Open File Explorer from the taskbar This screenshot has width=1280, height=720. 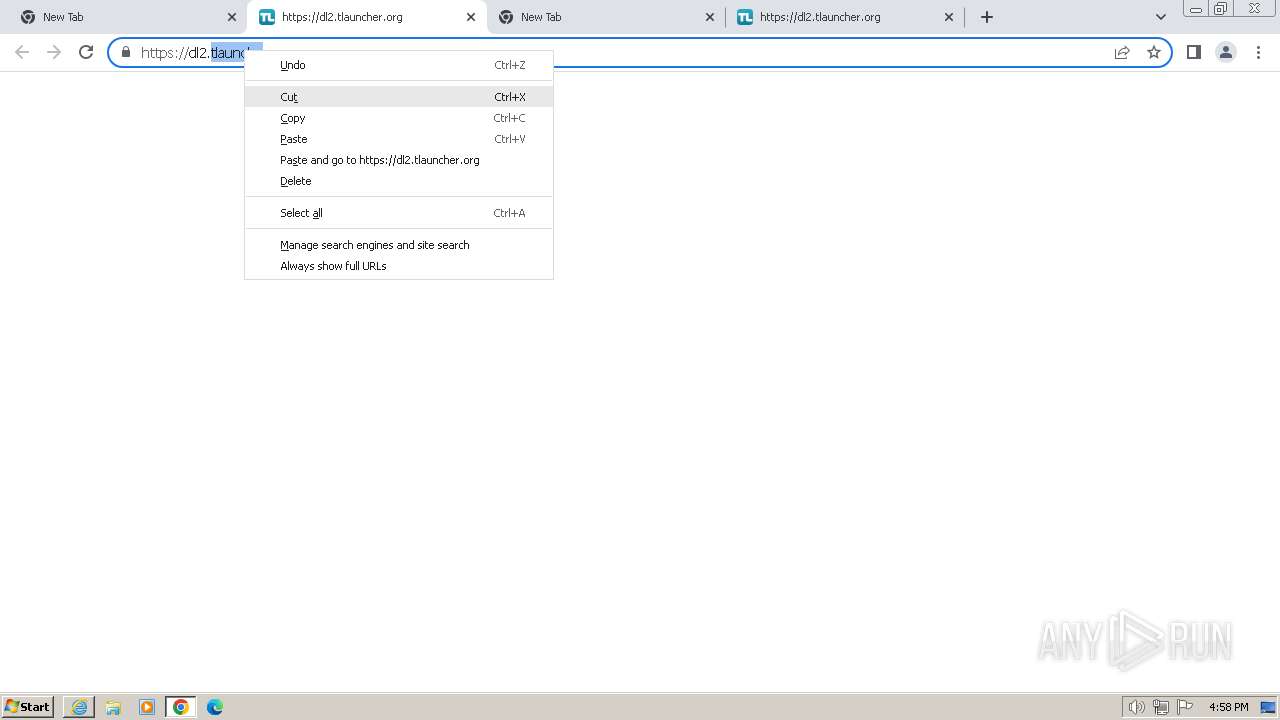tap(113, 707)
